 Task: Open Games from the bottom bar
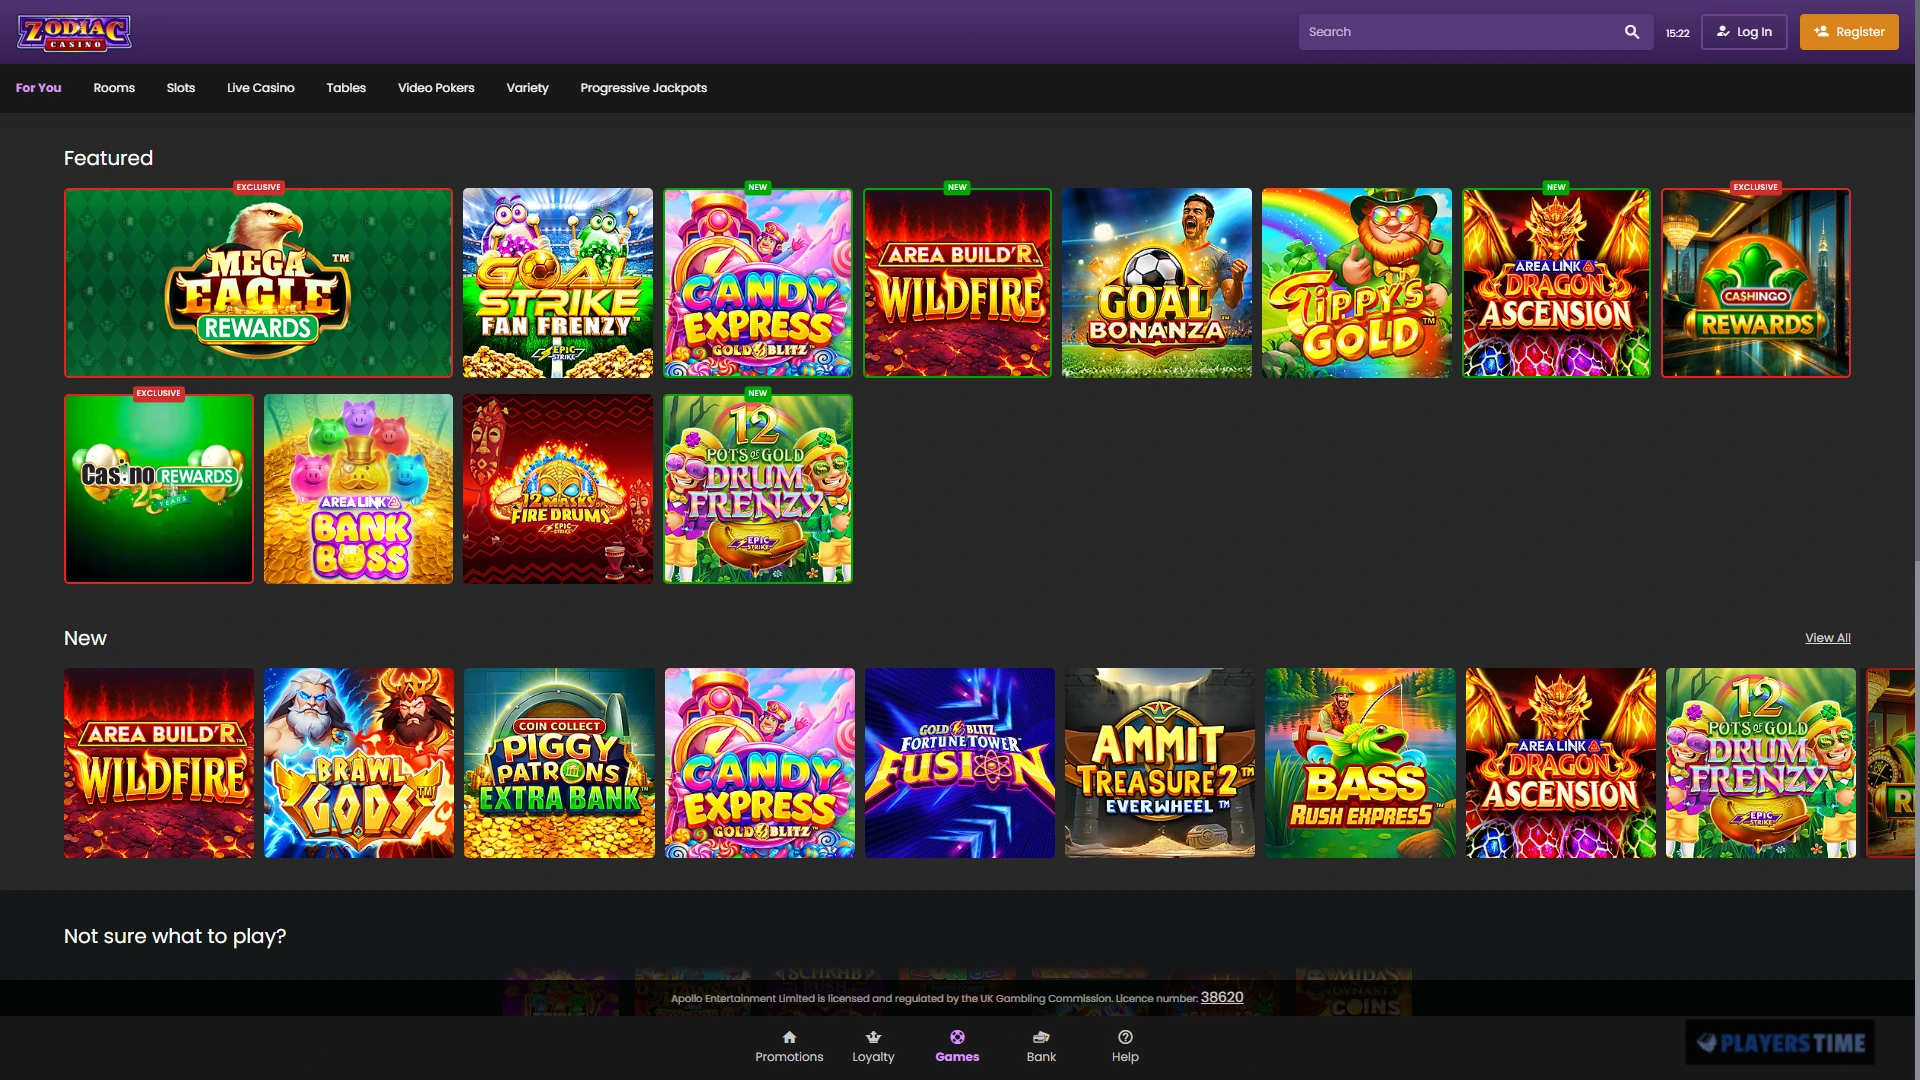pos(957,1047)
